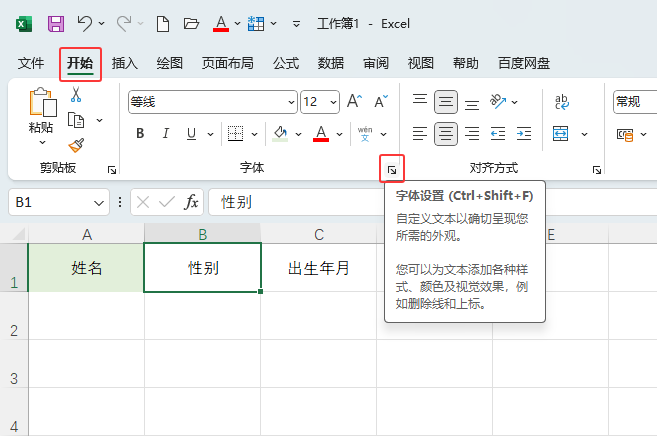Open the 帮助 tab

(x=466, y=63)
